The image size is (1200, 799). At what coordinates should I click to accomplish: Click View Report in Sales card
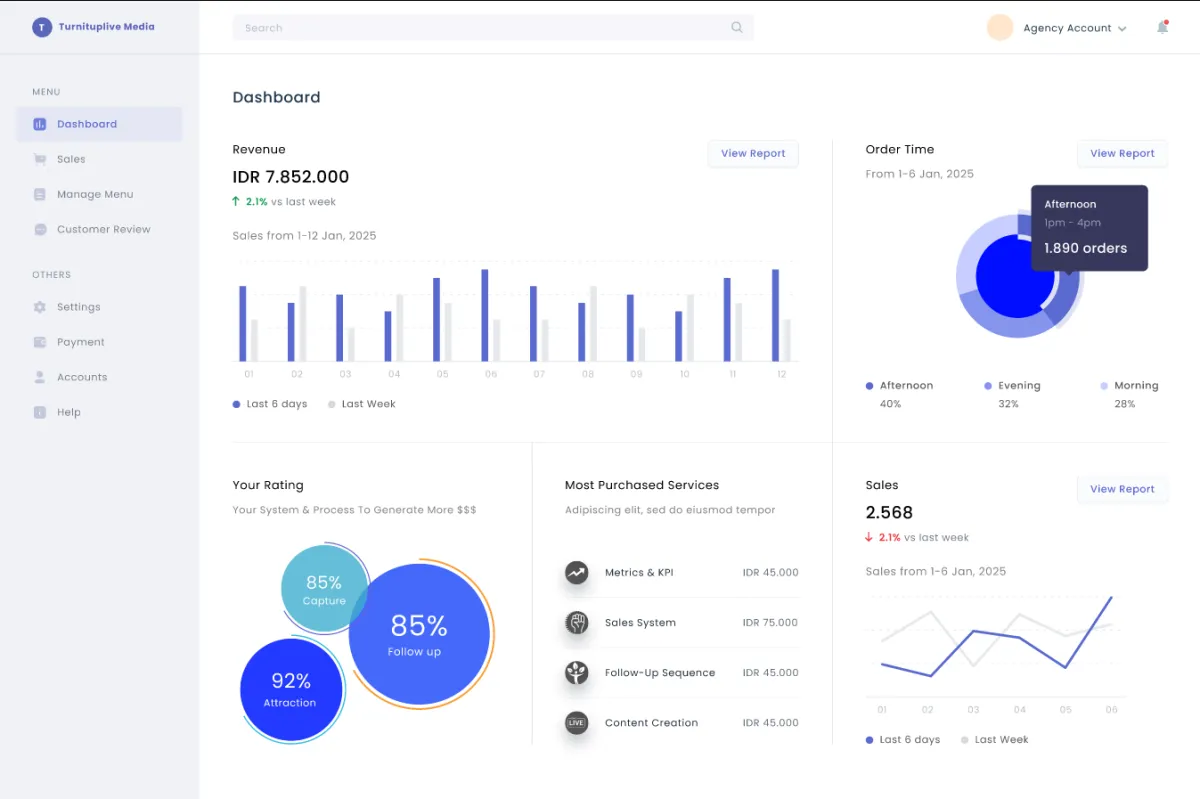click(x=1122, y=489)
